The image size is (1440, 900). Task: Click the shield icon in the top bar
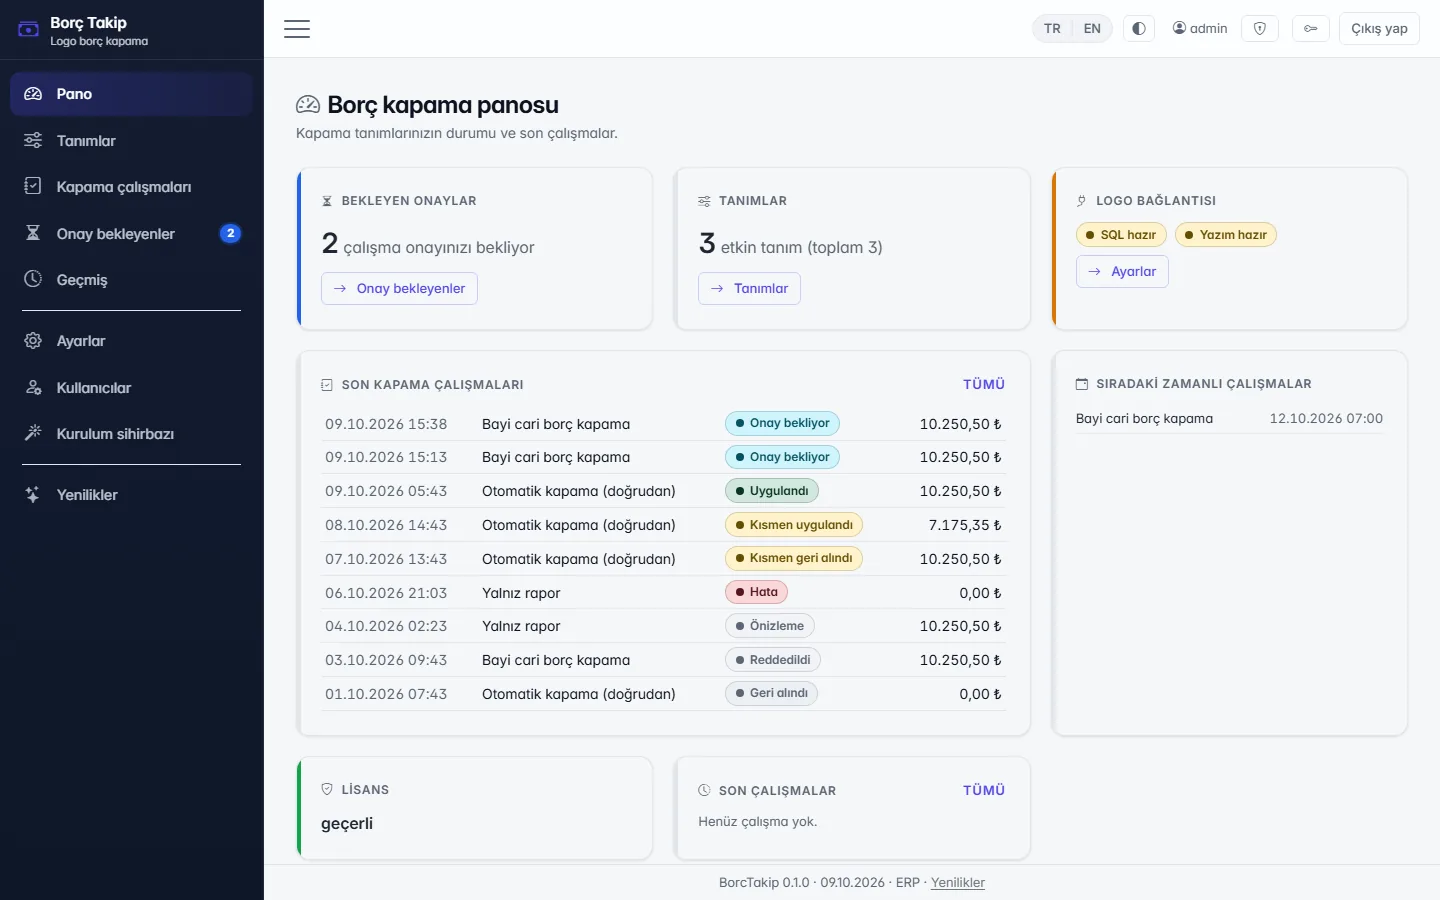[1260, 29]
